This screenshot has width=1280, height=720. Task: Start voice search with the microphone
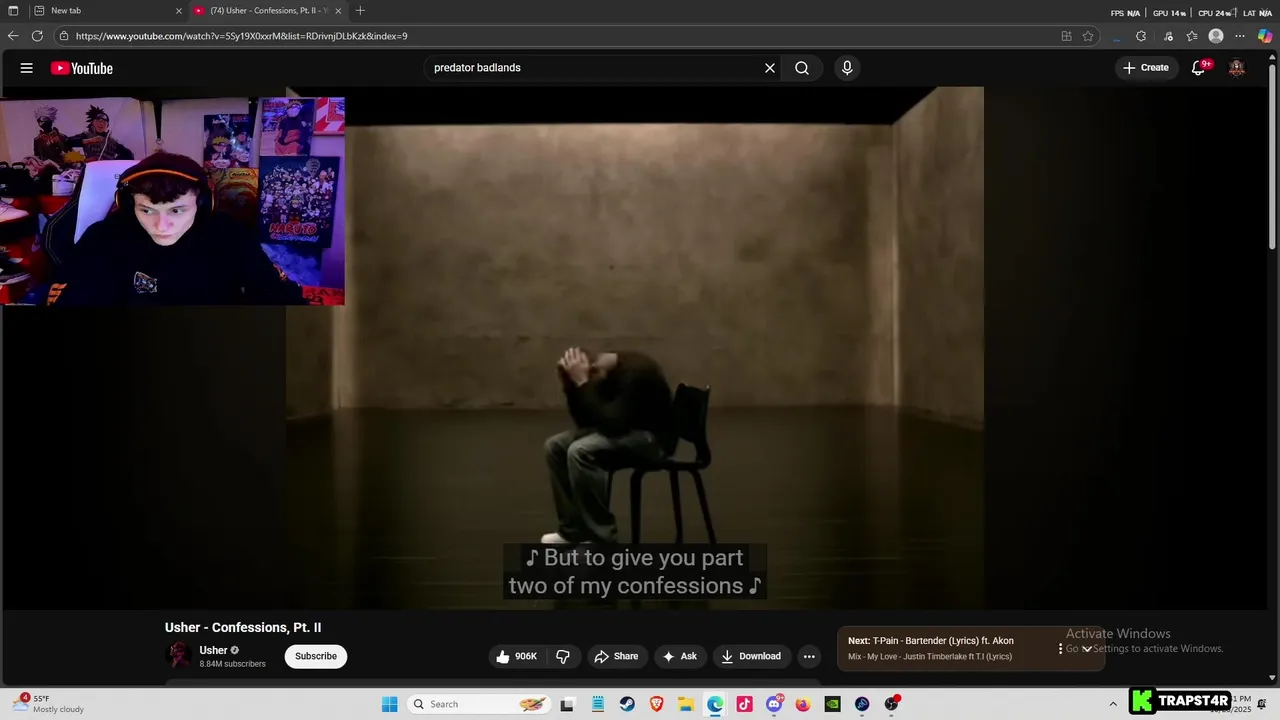(847, 68)
